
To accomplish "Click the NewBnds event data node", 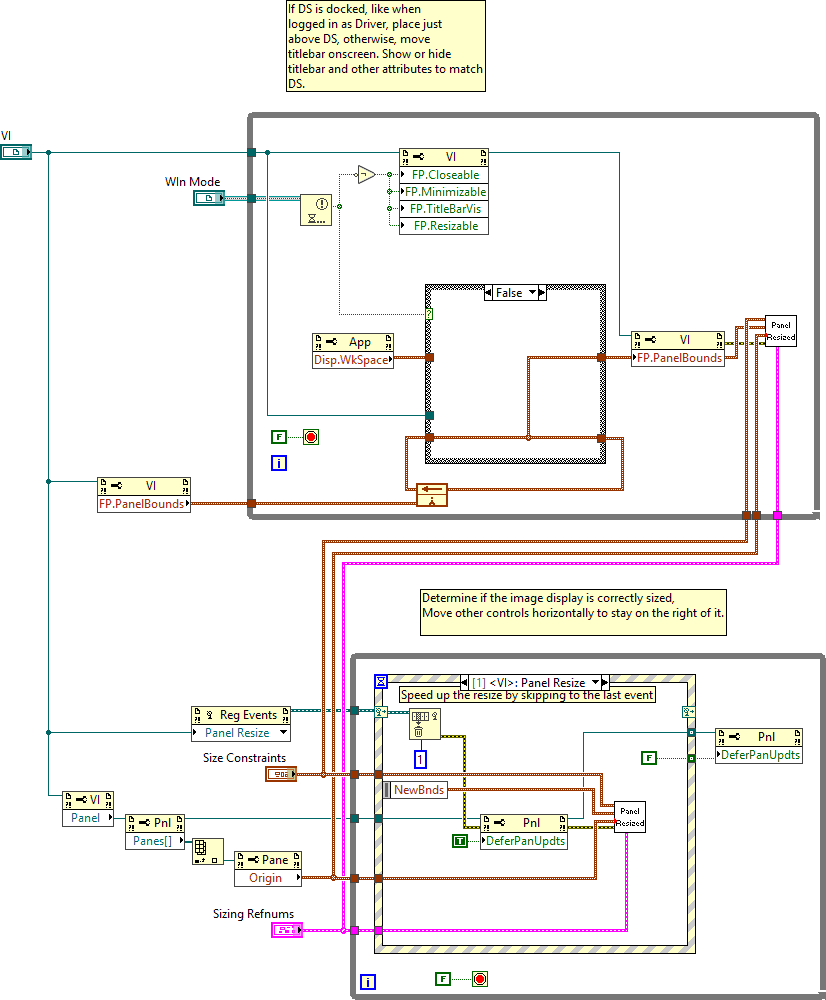I will 414,790.
